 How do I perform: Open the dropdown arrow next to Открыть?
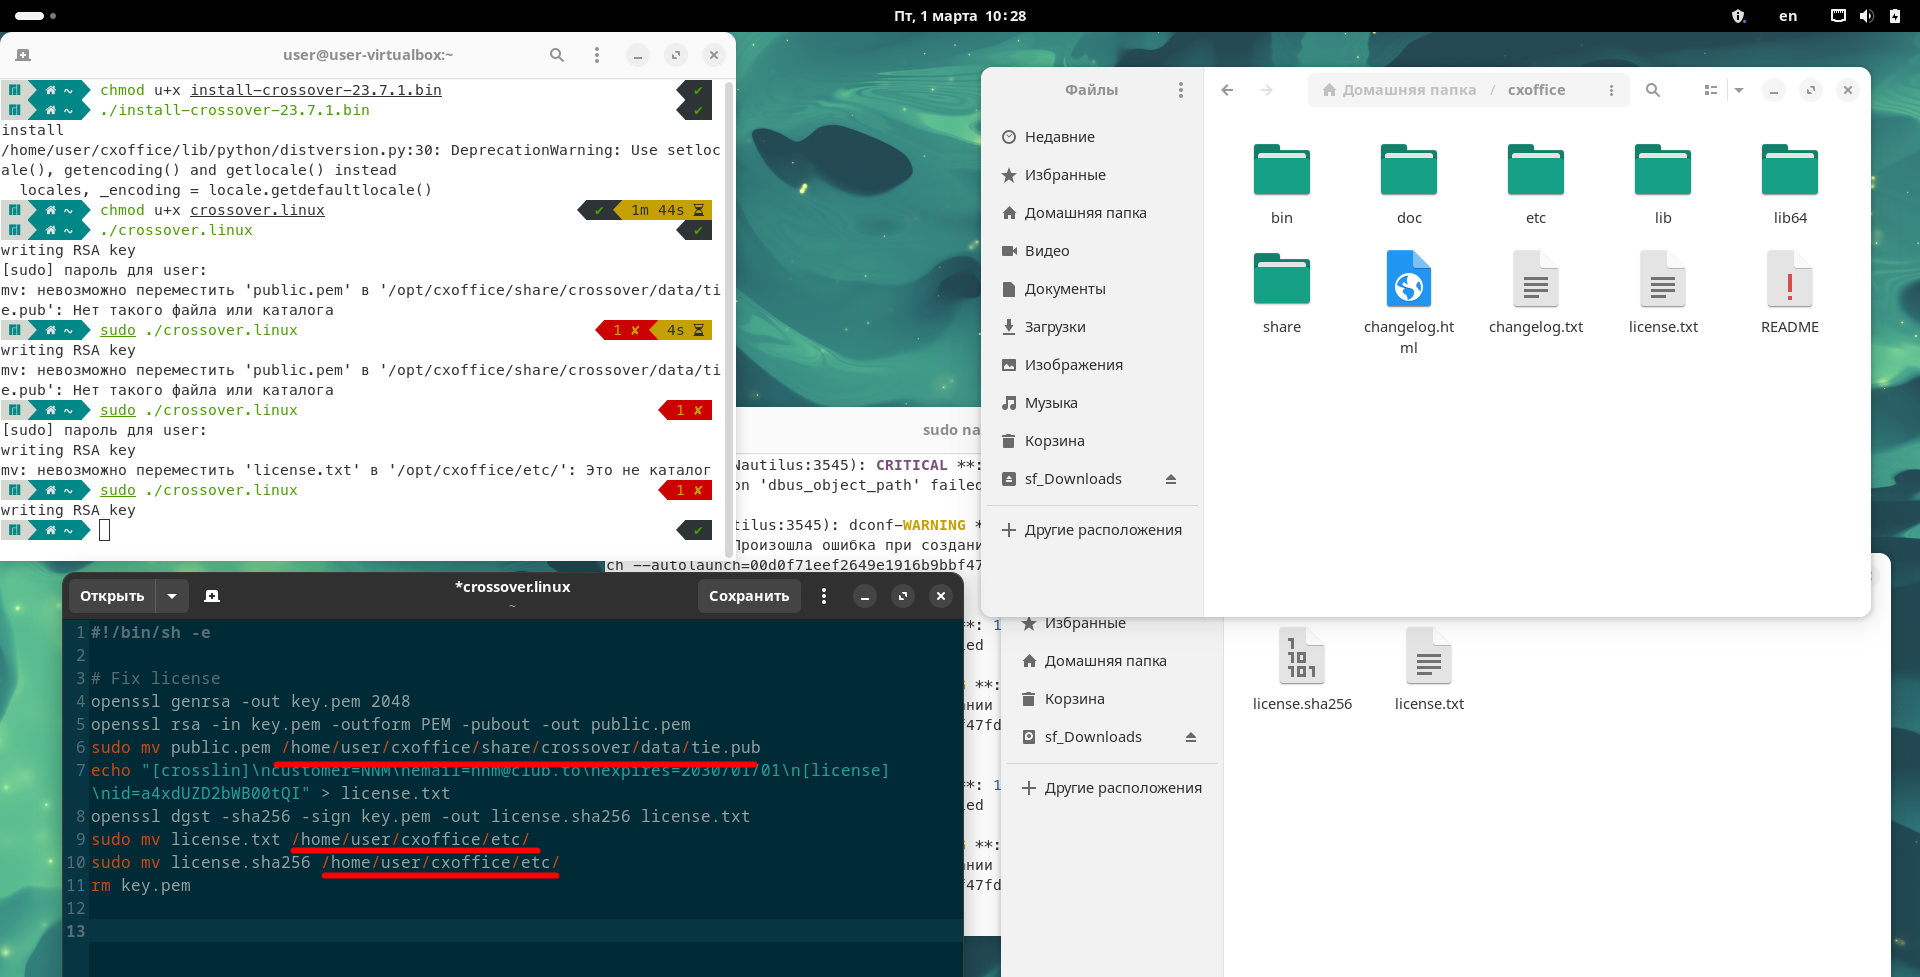click(172, 596)
